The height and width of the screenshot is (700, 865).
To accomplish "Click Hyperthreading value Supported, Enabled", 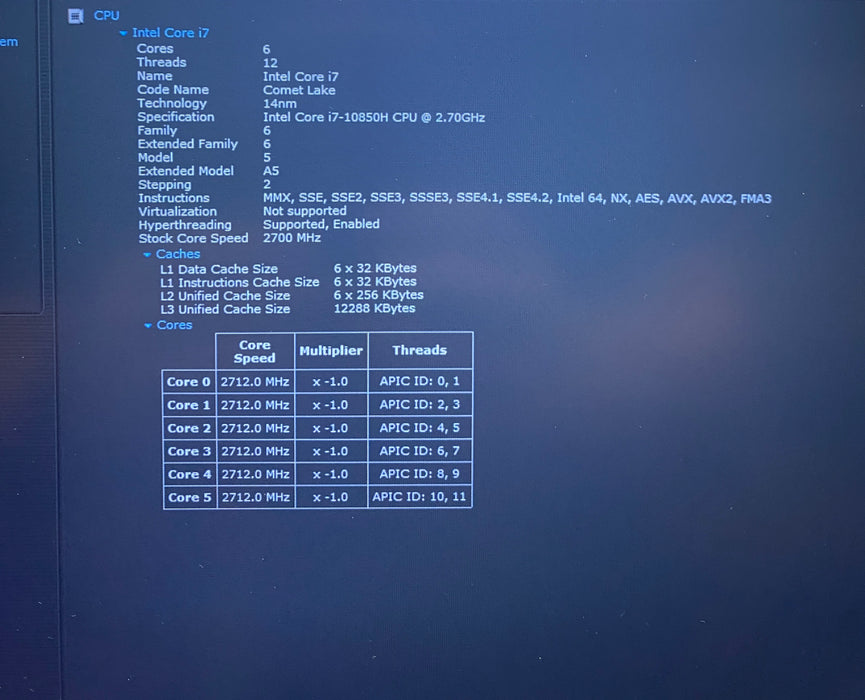I will click(x=321, y=224).
